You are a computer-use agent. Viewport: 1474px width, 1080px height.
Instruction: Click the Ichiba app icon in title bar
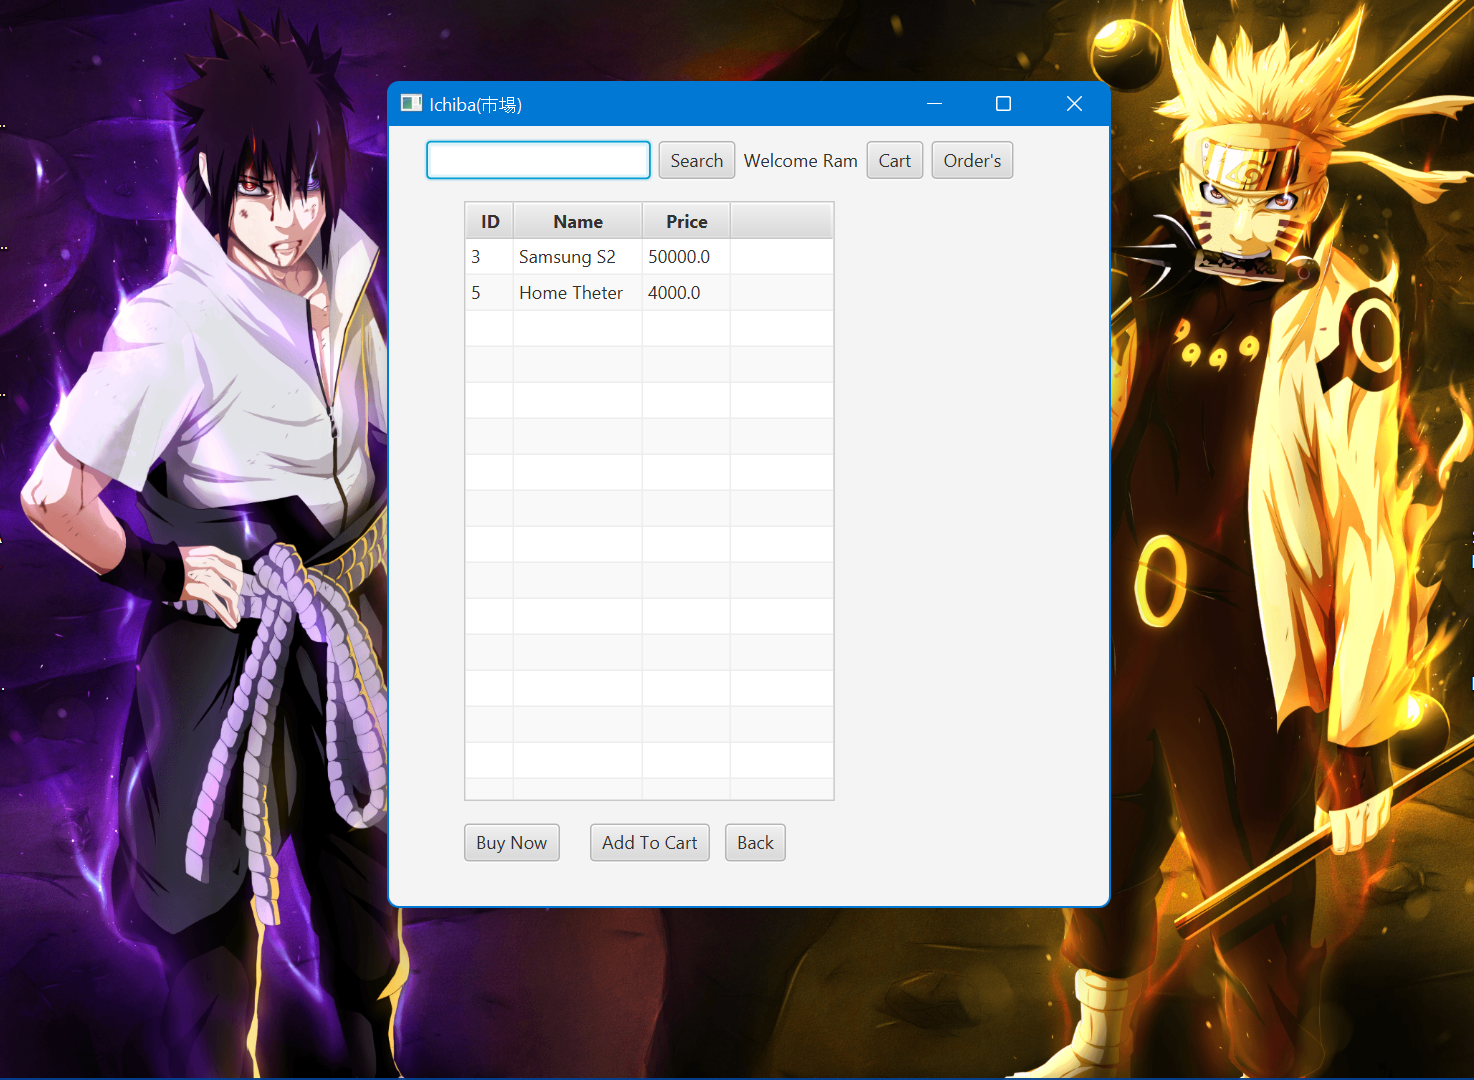(x=411, y=103)
